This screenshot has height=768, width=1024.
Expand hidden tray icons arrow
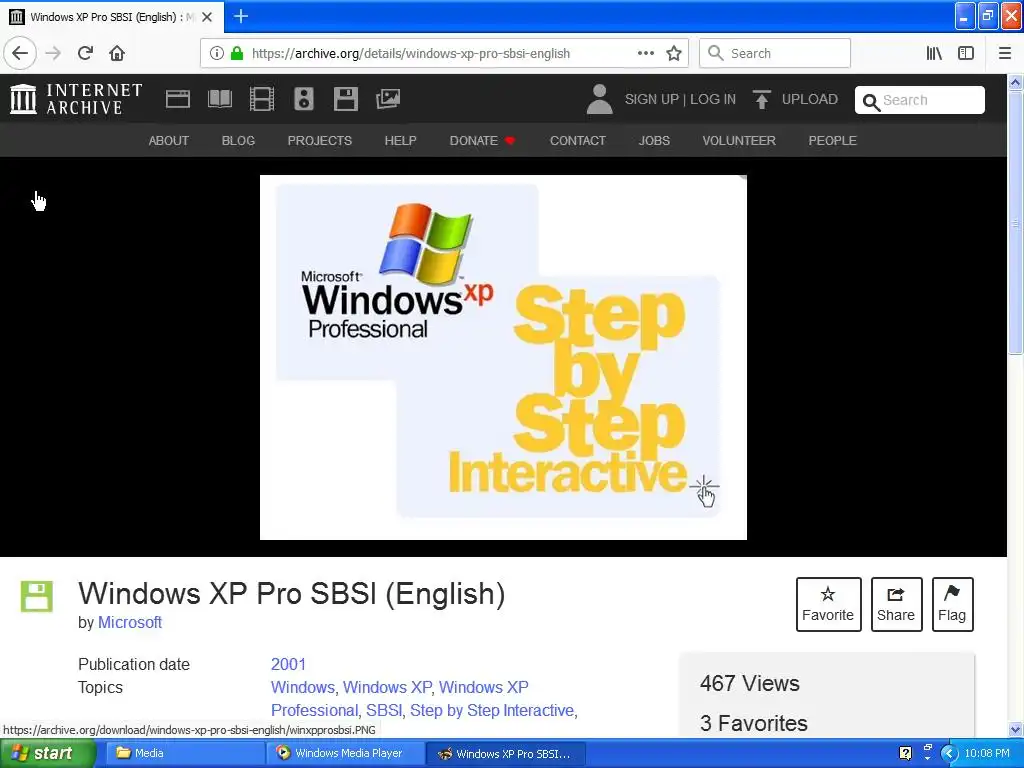point(950,754)
